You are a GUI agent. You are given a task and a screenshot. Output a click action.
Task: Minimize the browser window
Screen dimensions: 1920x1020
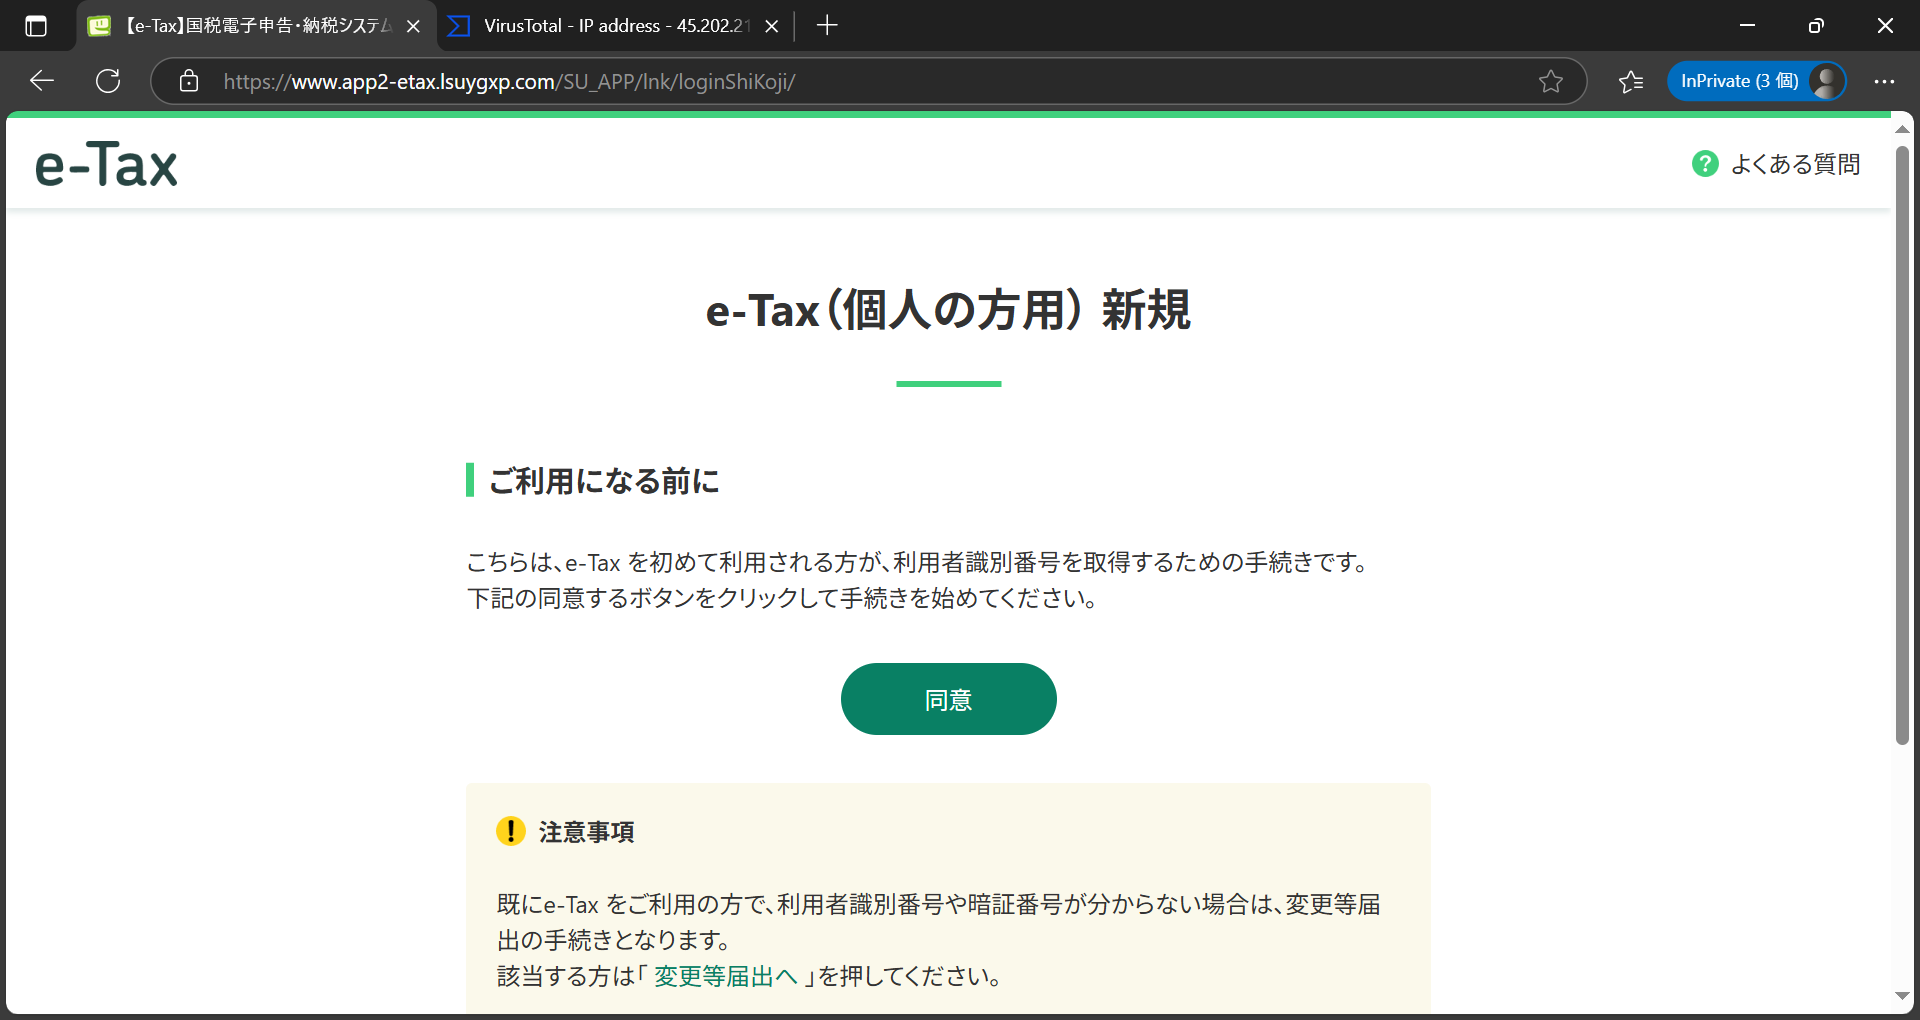tap(1748, 26)
